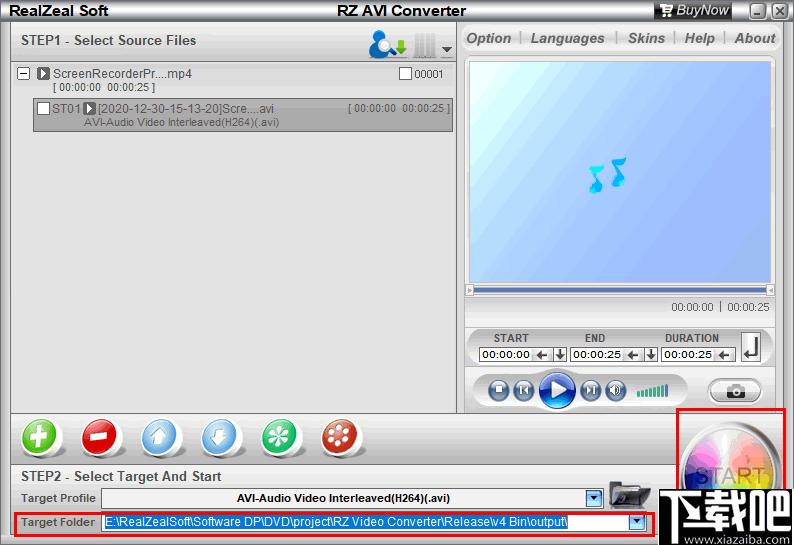The height and width of the screenshot is (545, 794).
Task: Click the green Add file button
Action: point(39,436)
